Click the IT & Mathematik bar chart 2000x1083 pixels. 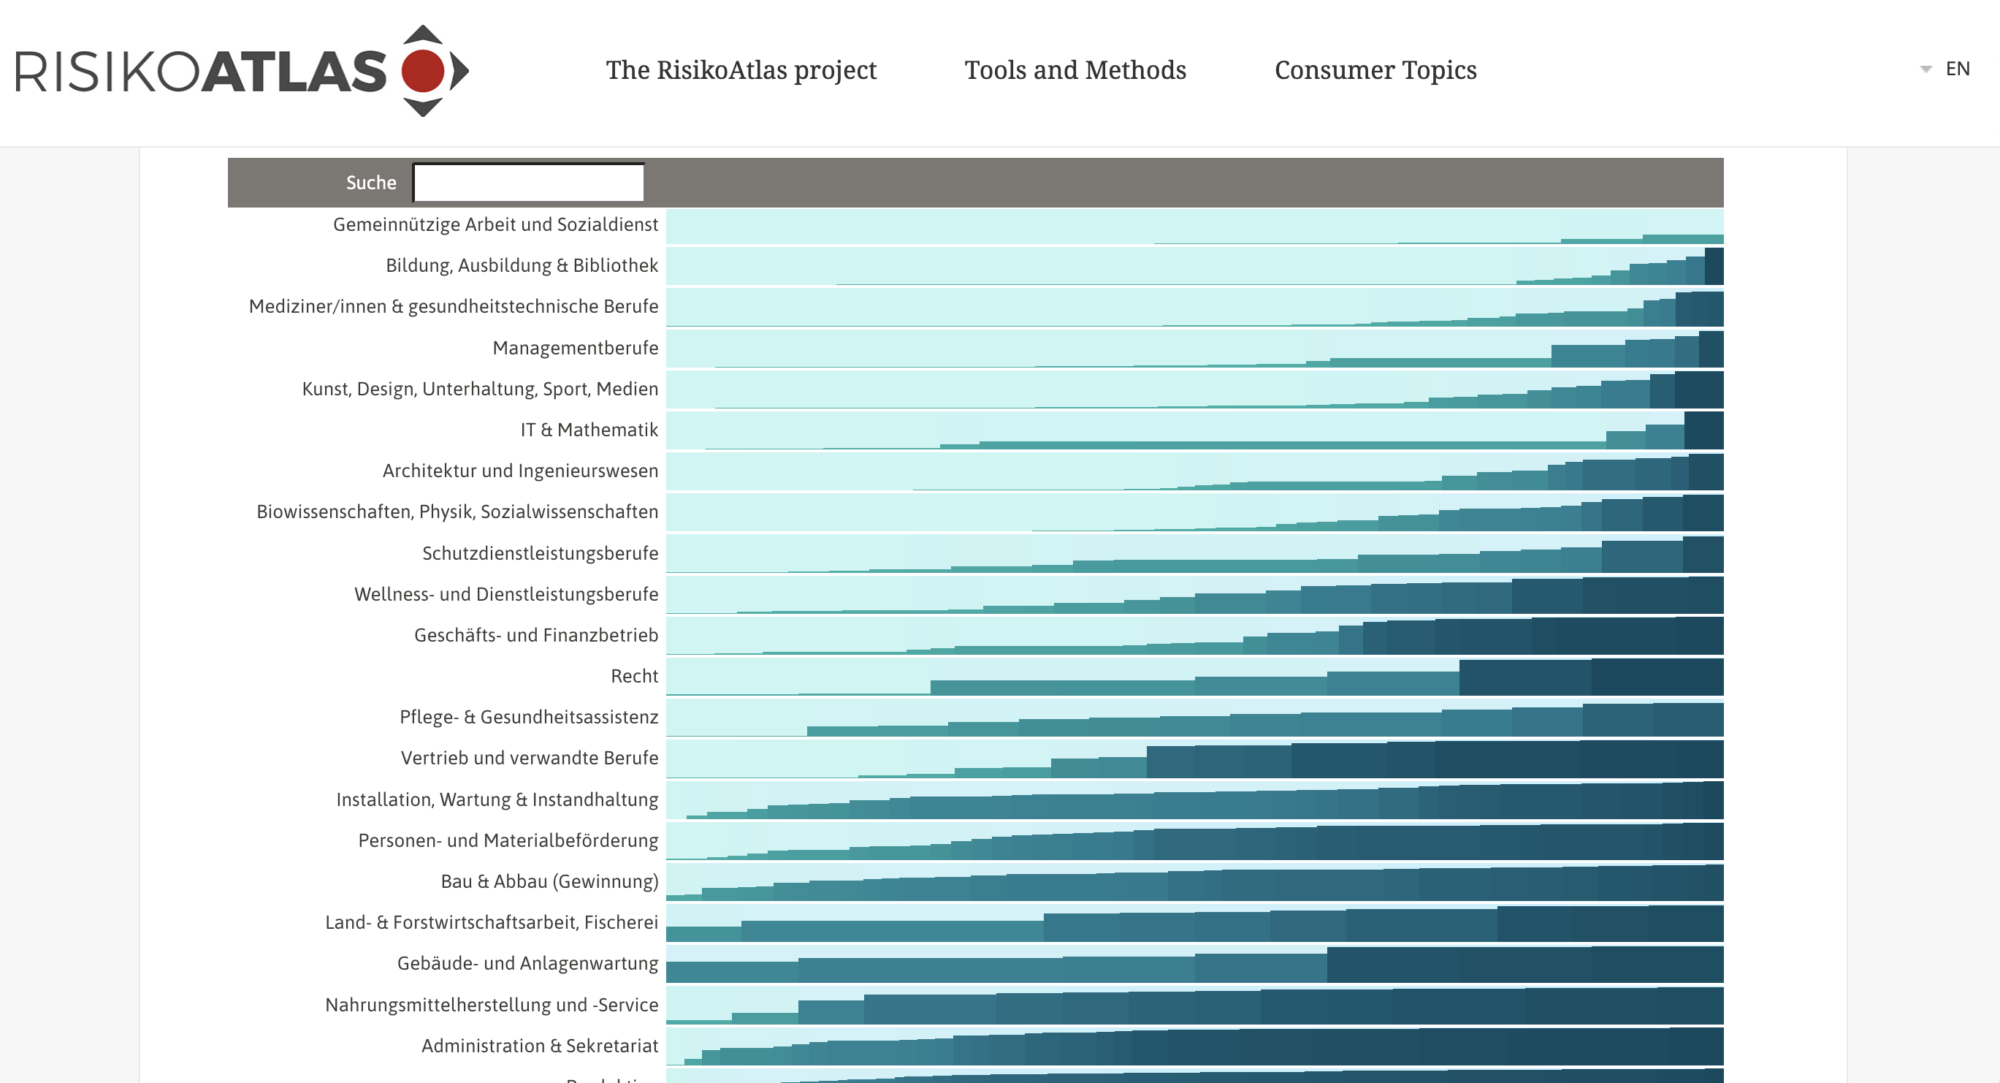pyautogui.click(x=1194, y=431)
